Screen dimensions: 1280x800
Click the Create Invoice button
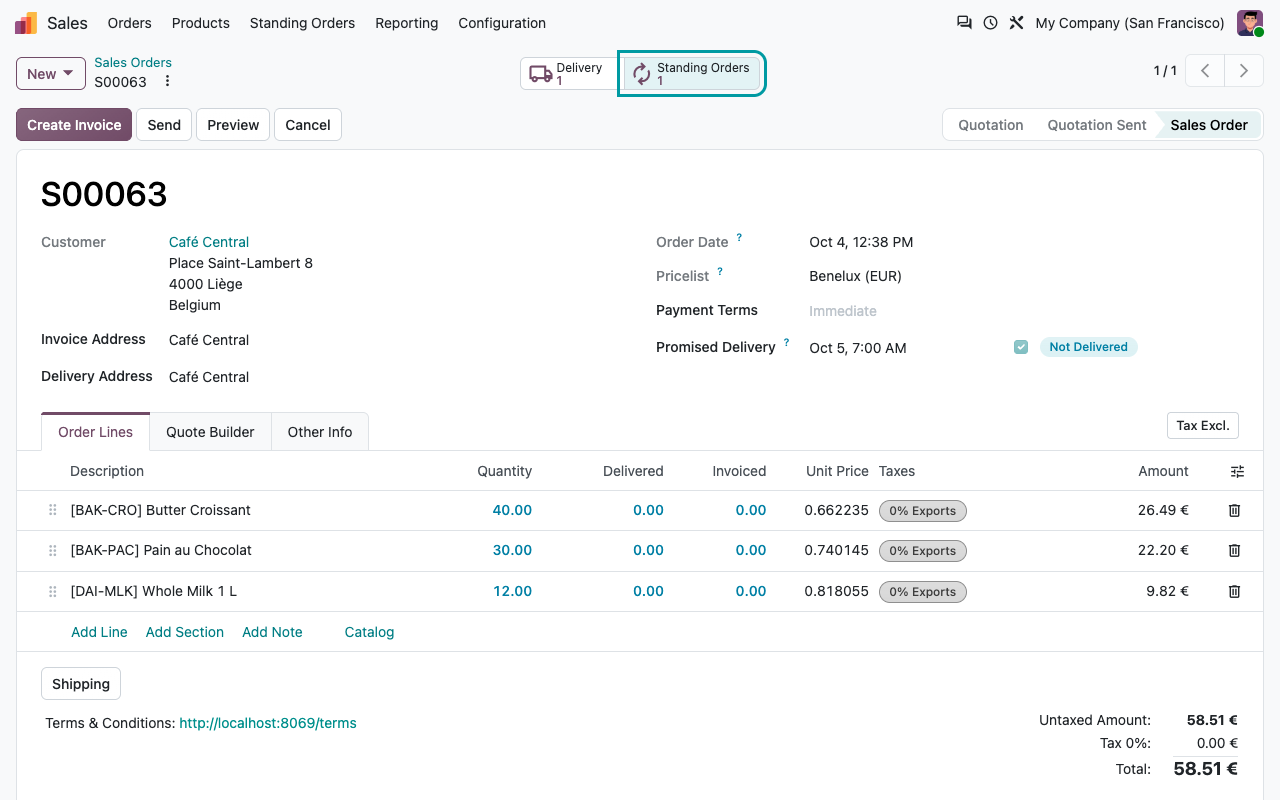(x=74, y=125)
